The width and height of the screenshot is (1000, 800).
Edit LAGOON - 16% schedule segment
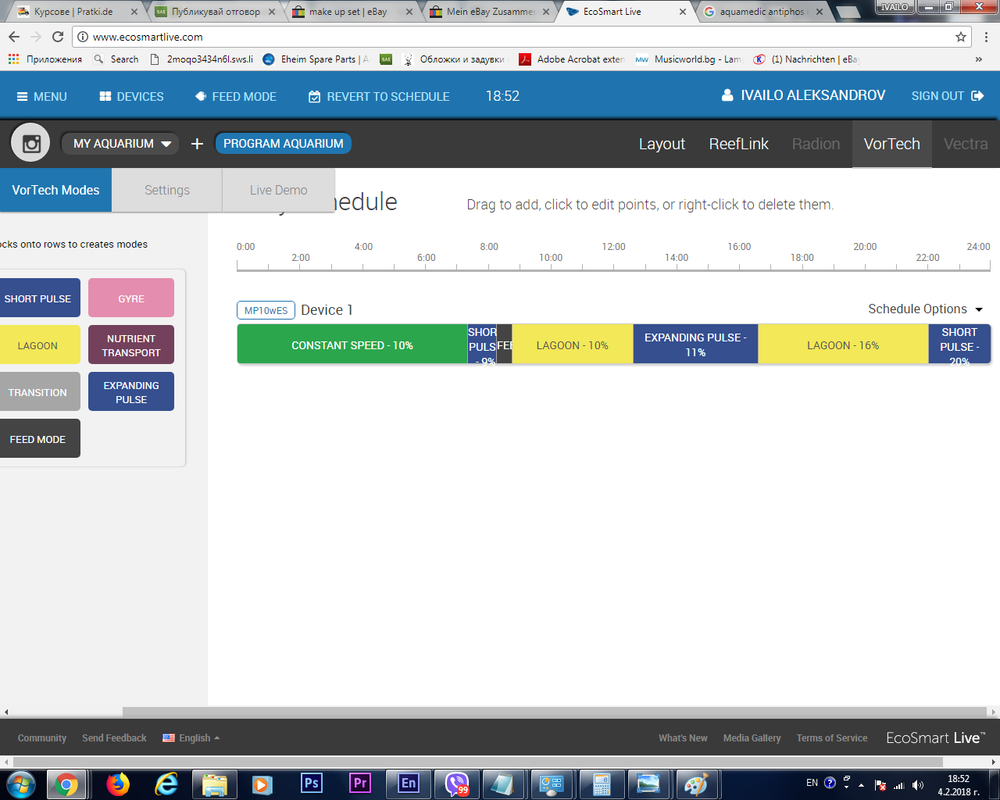843,344
